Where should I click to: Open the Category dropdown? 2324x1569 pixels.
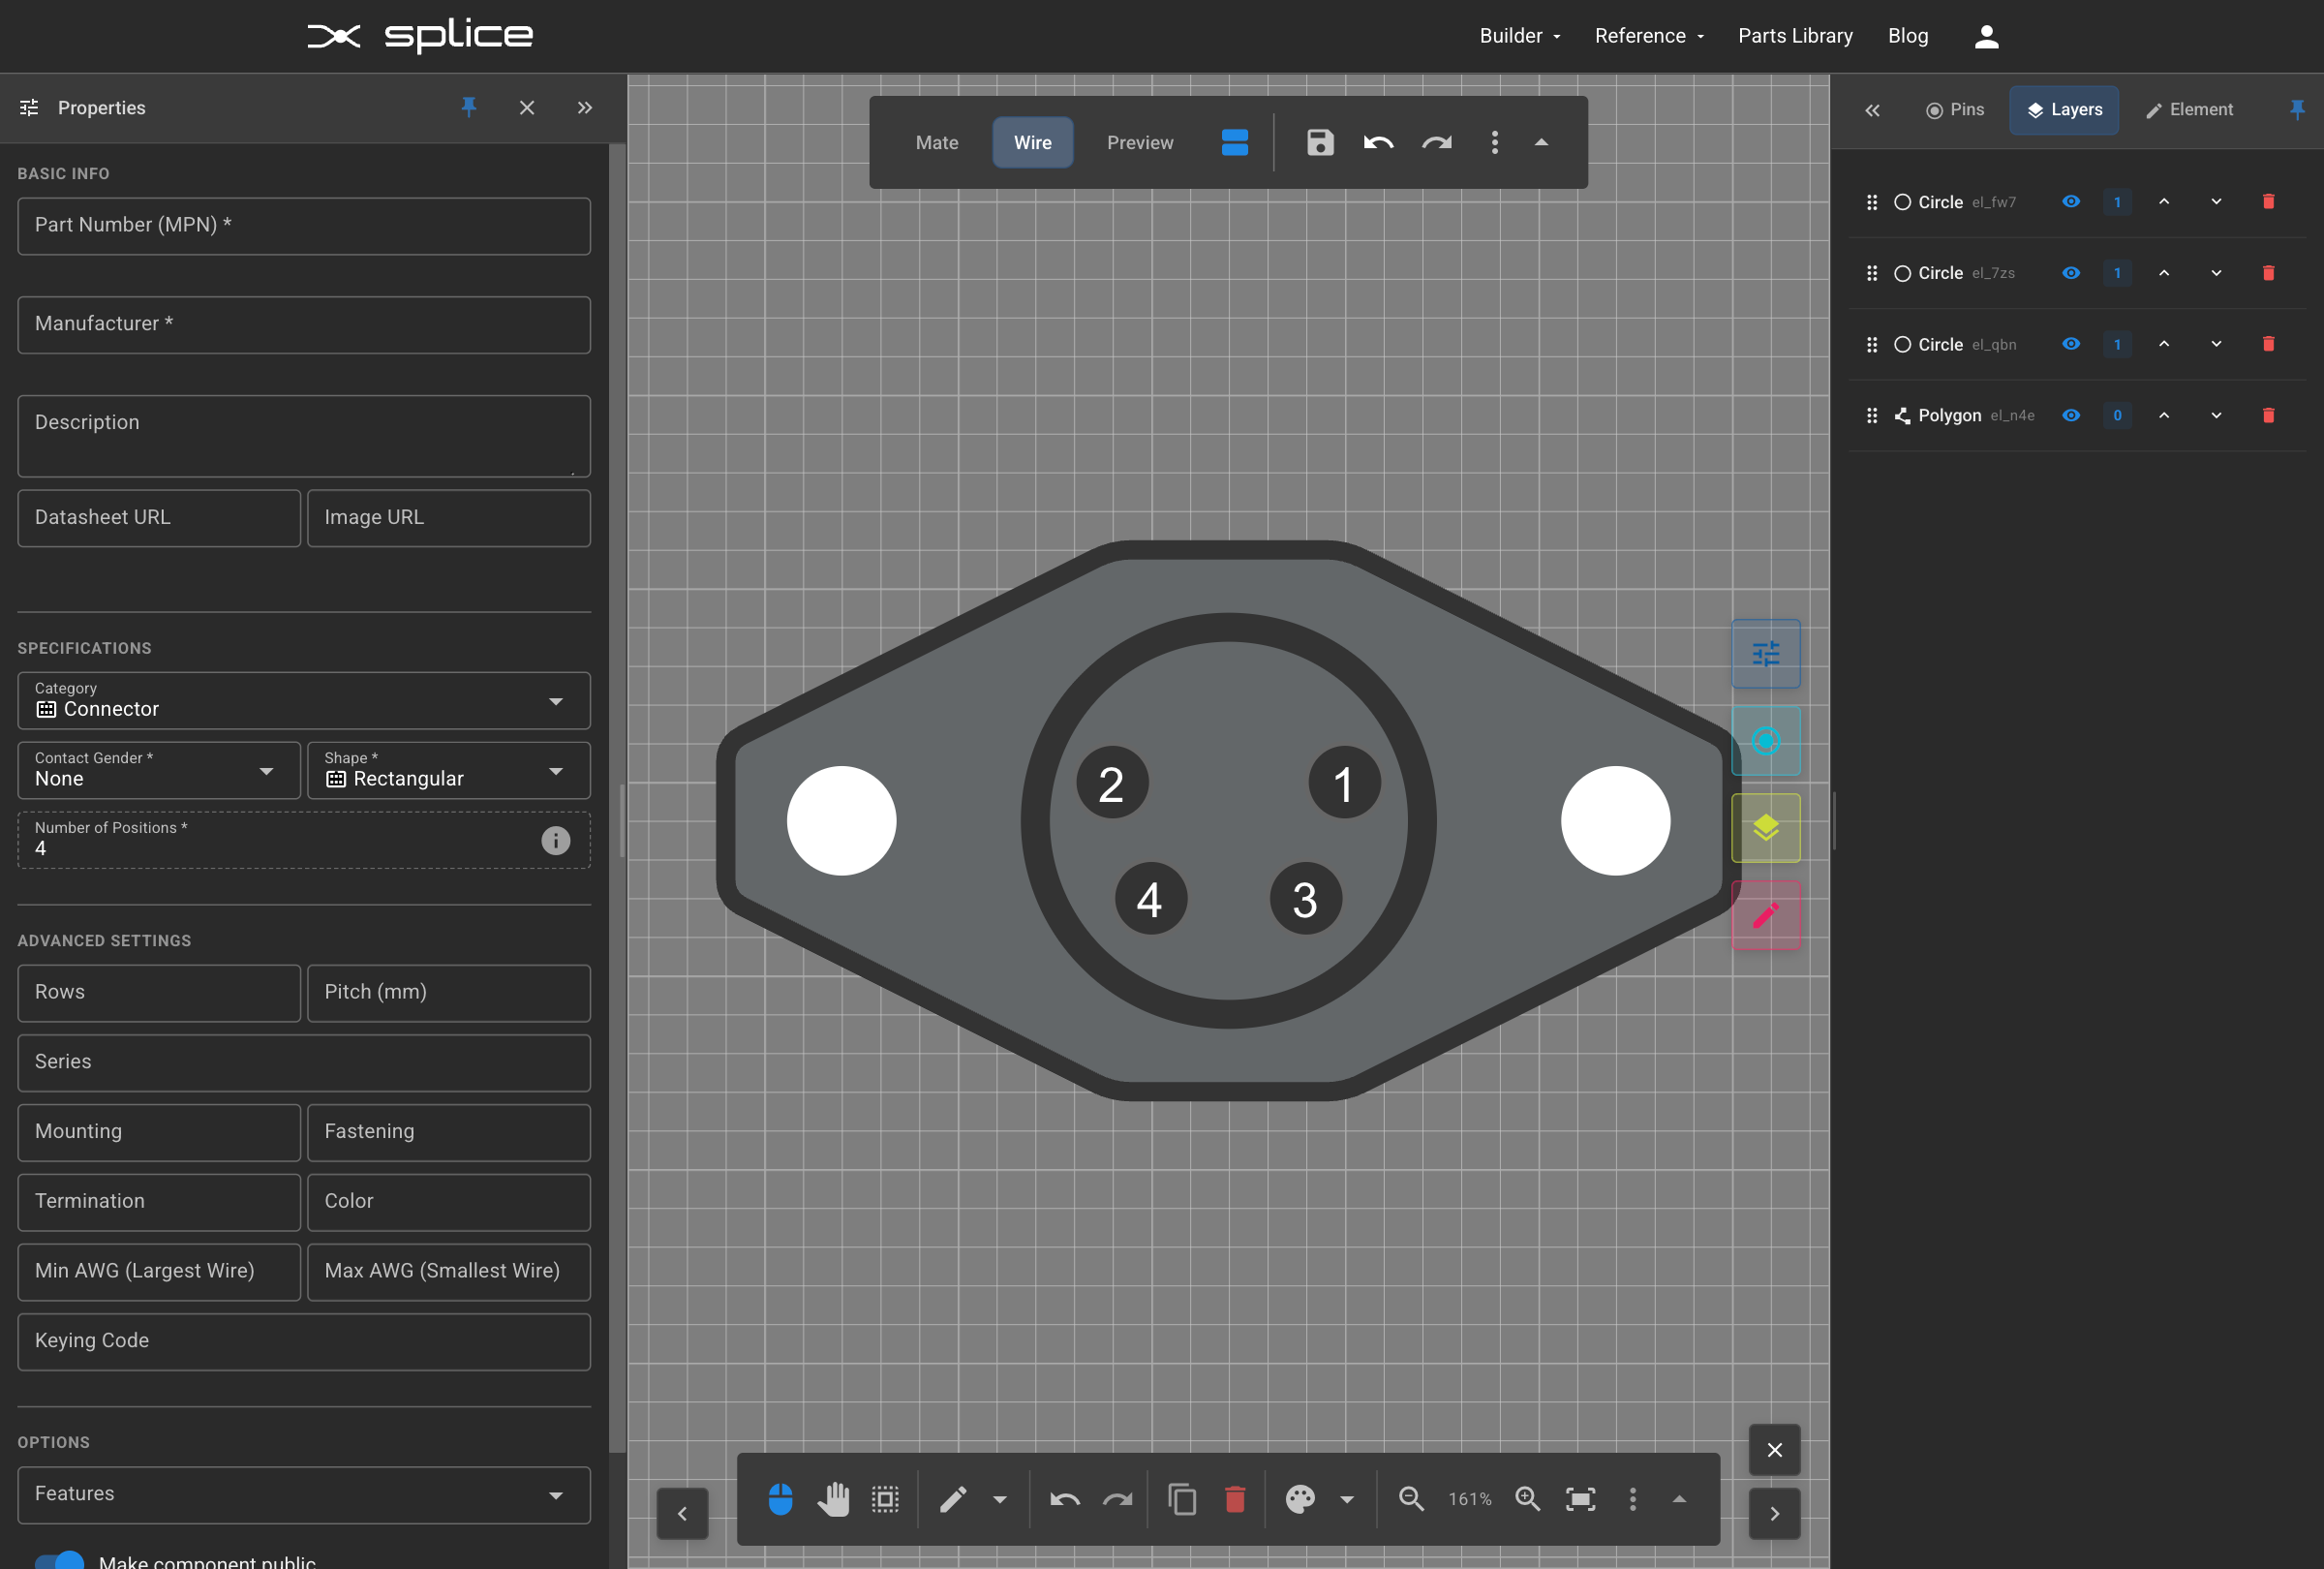[x=304, y=701]
